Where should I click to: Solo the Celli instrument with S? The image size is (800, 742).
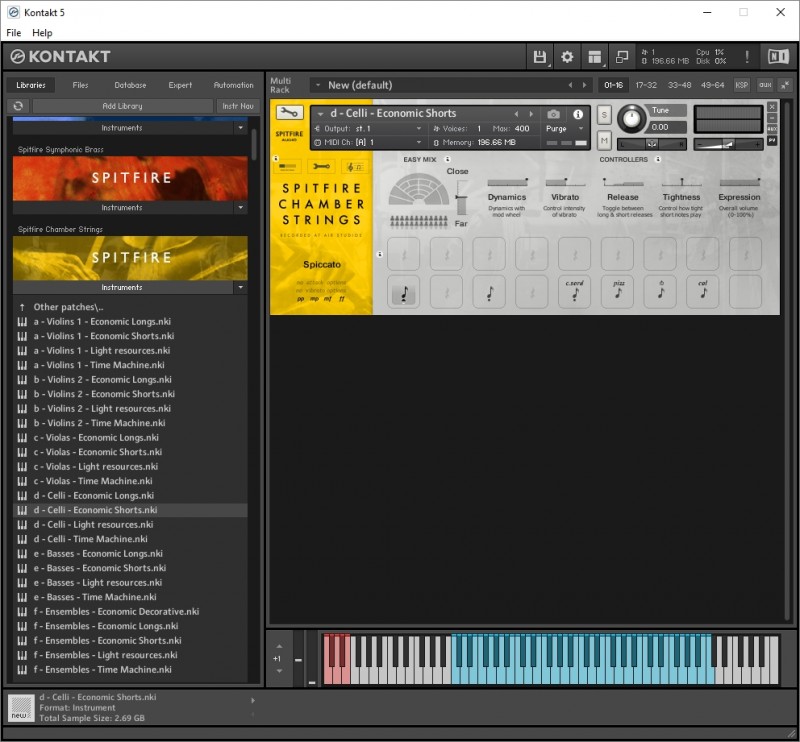point(604,115)
